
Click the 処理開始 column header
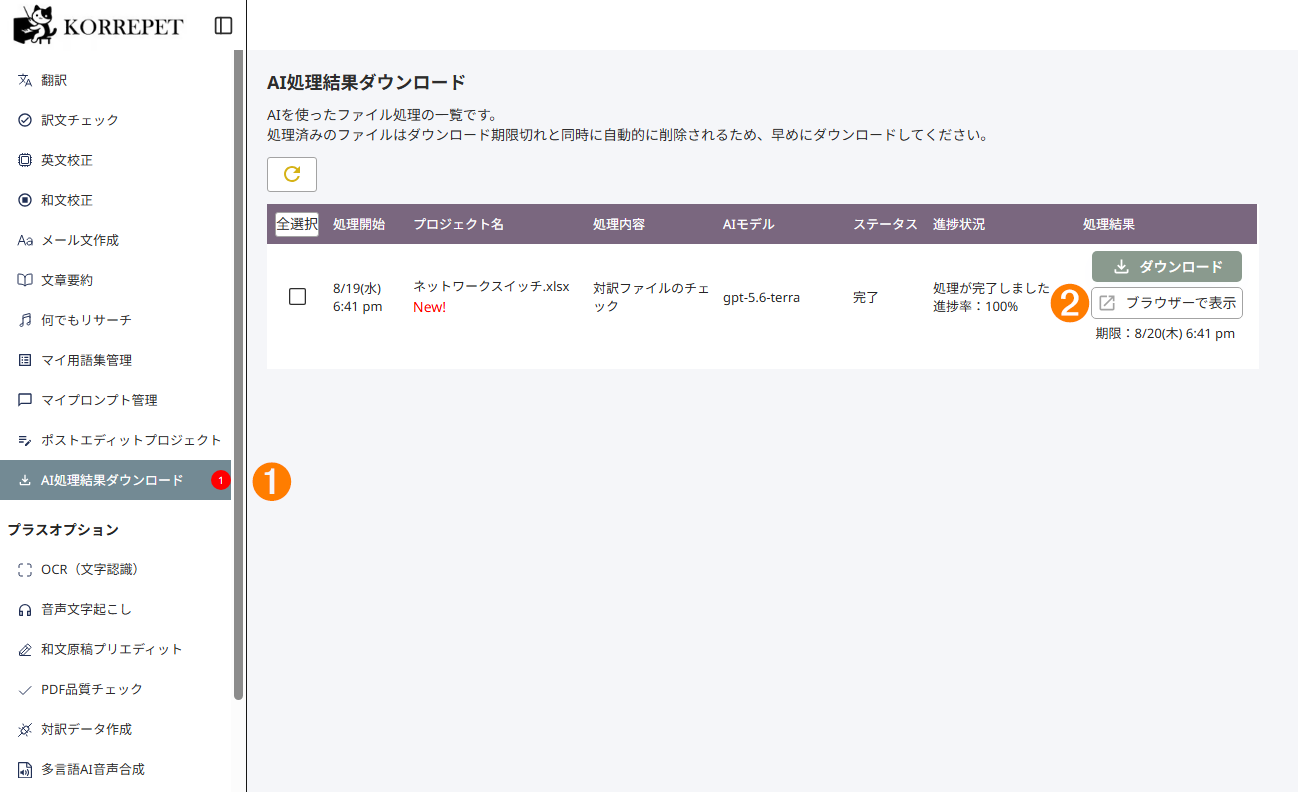pyautogui.click(x=359, y=224)
